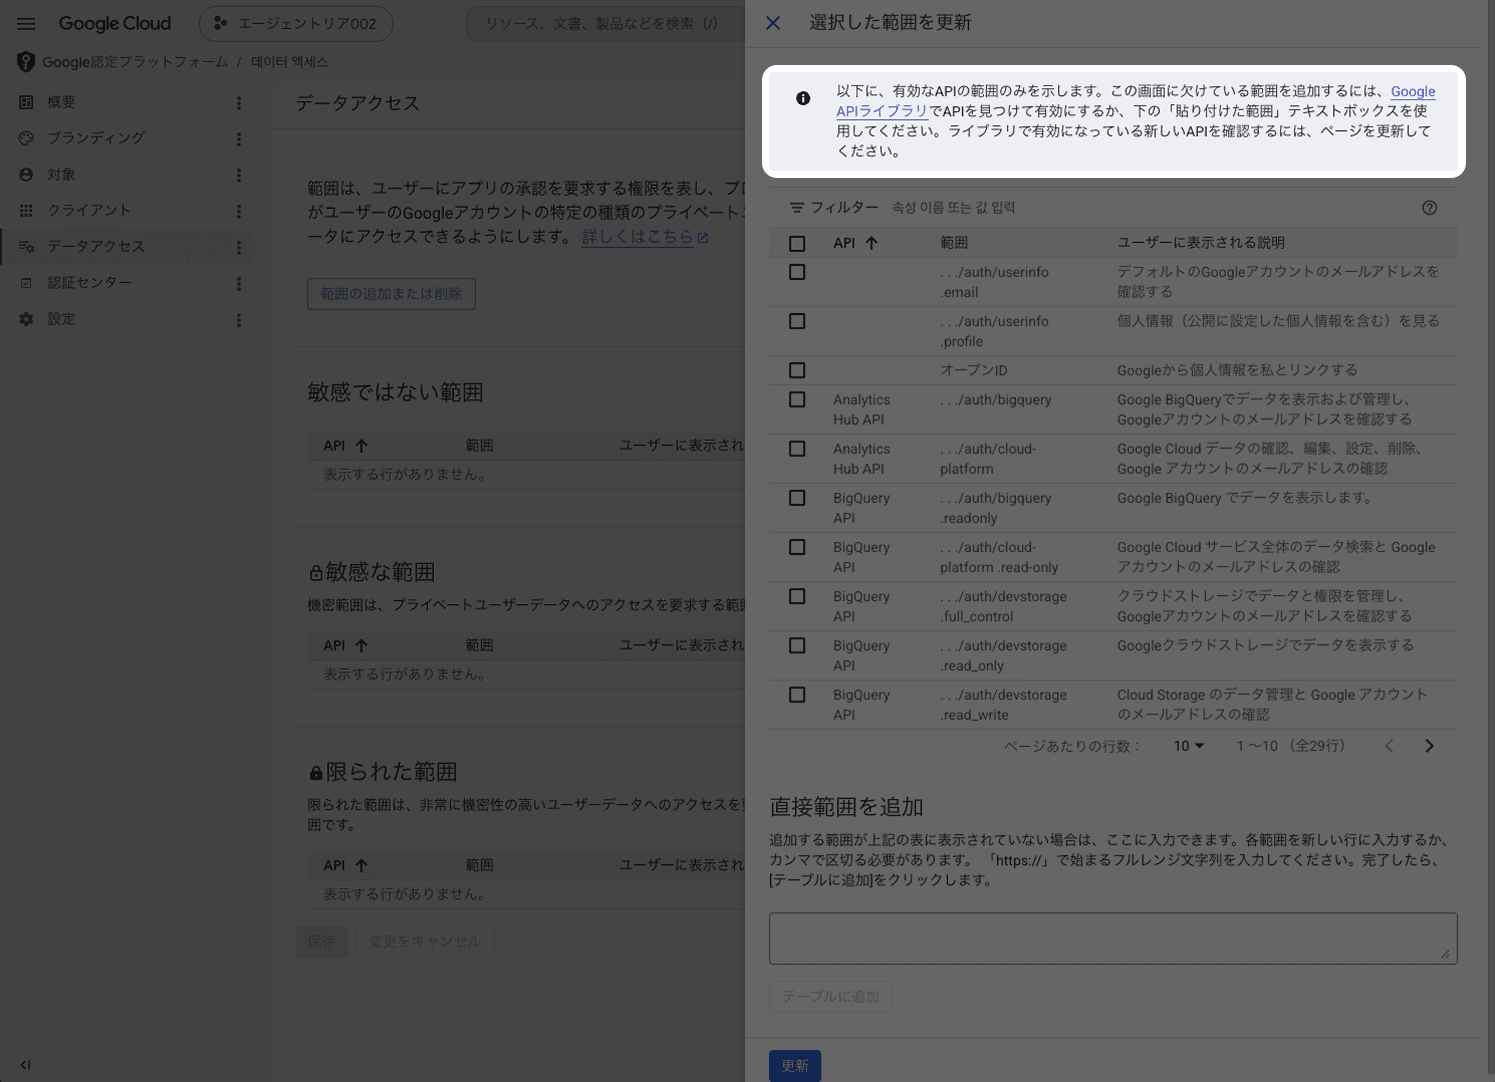Click the 範囲の追加または削除 button
1495x1082 pixels.
pos(391,294)
